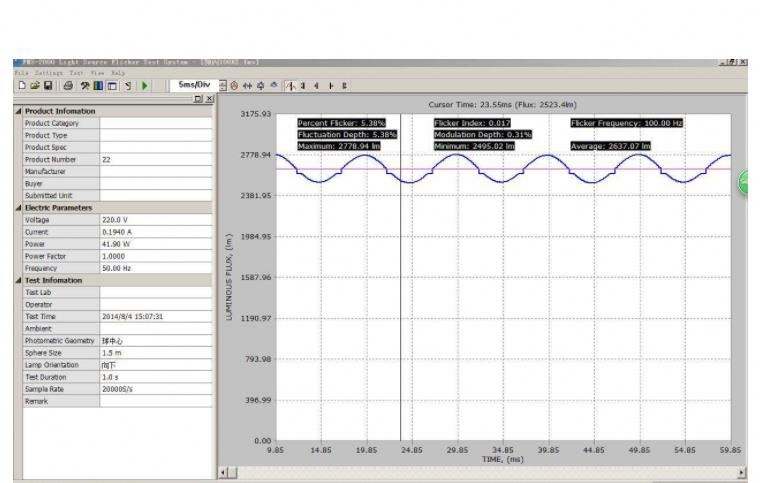
Task: Collapse the Product Information section
Action: (19, 111)
